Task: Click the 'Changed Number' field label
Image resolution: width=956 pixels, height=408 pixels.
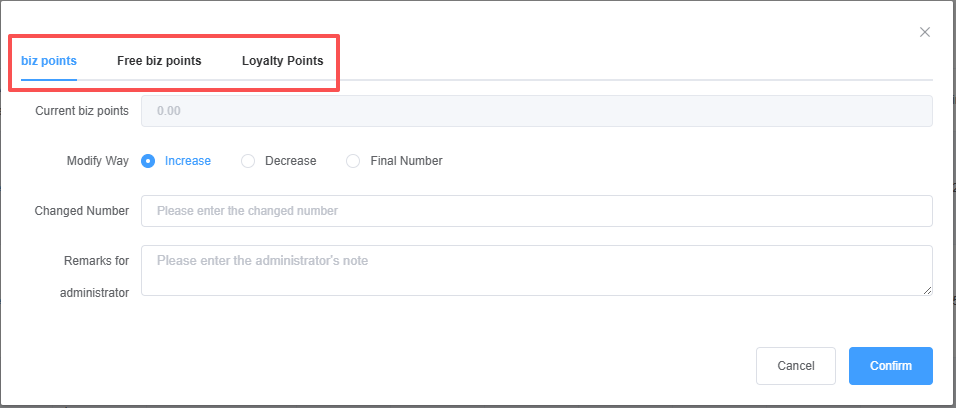Action: tap(81, 211)
